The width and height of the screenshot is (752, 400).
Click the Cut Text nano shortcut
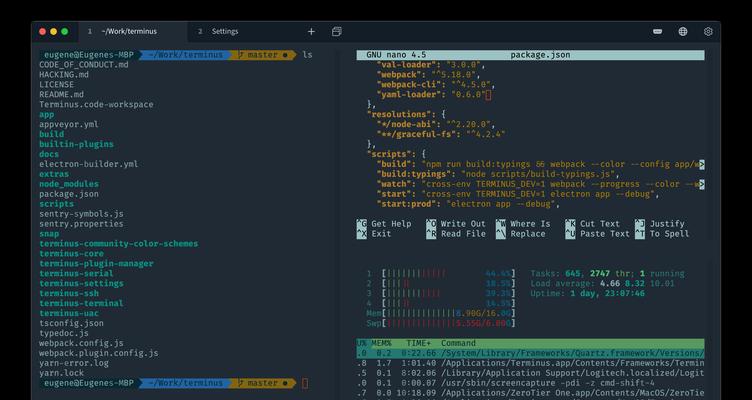592,224
